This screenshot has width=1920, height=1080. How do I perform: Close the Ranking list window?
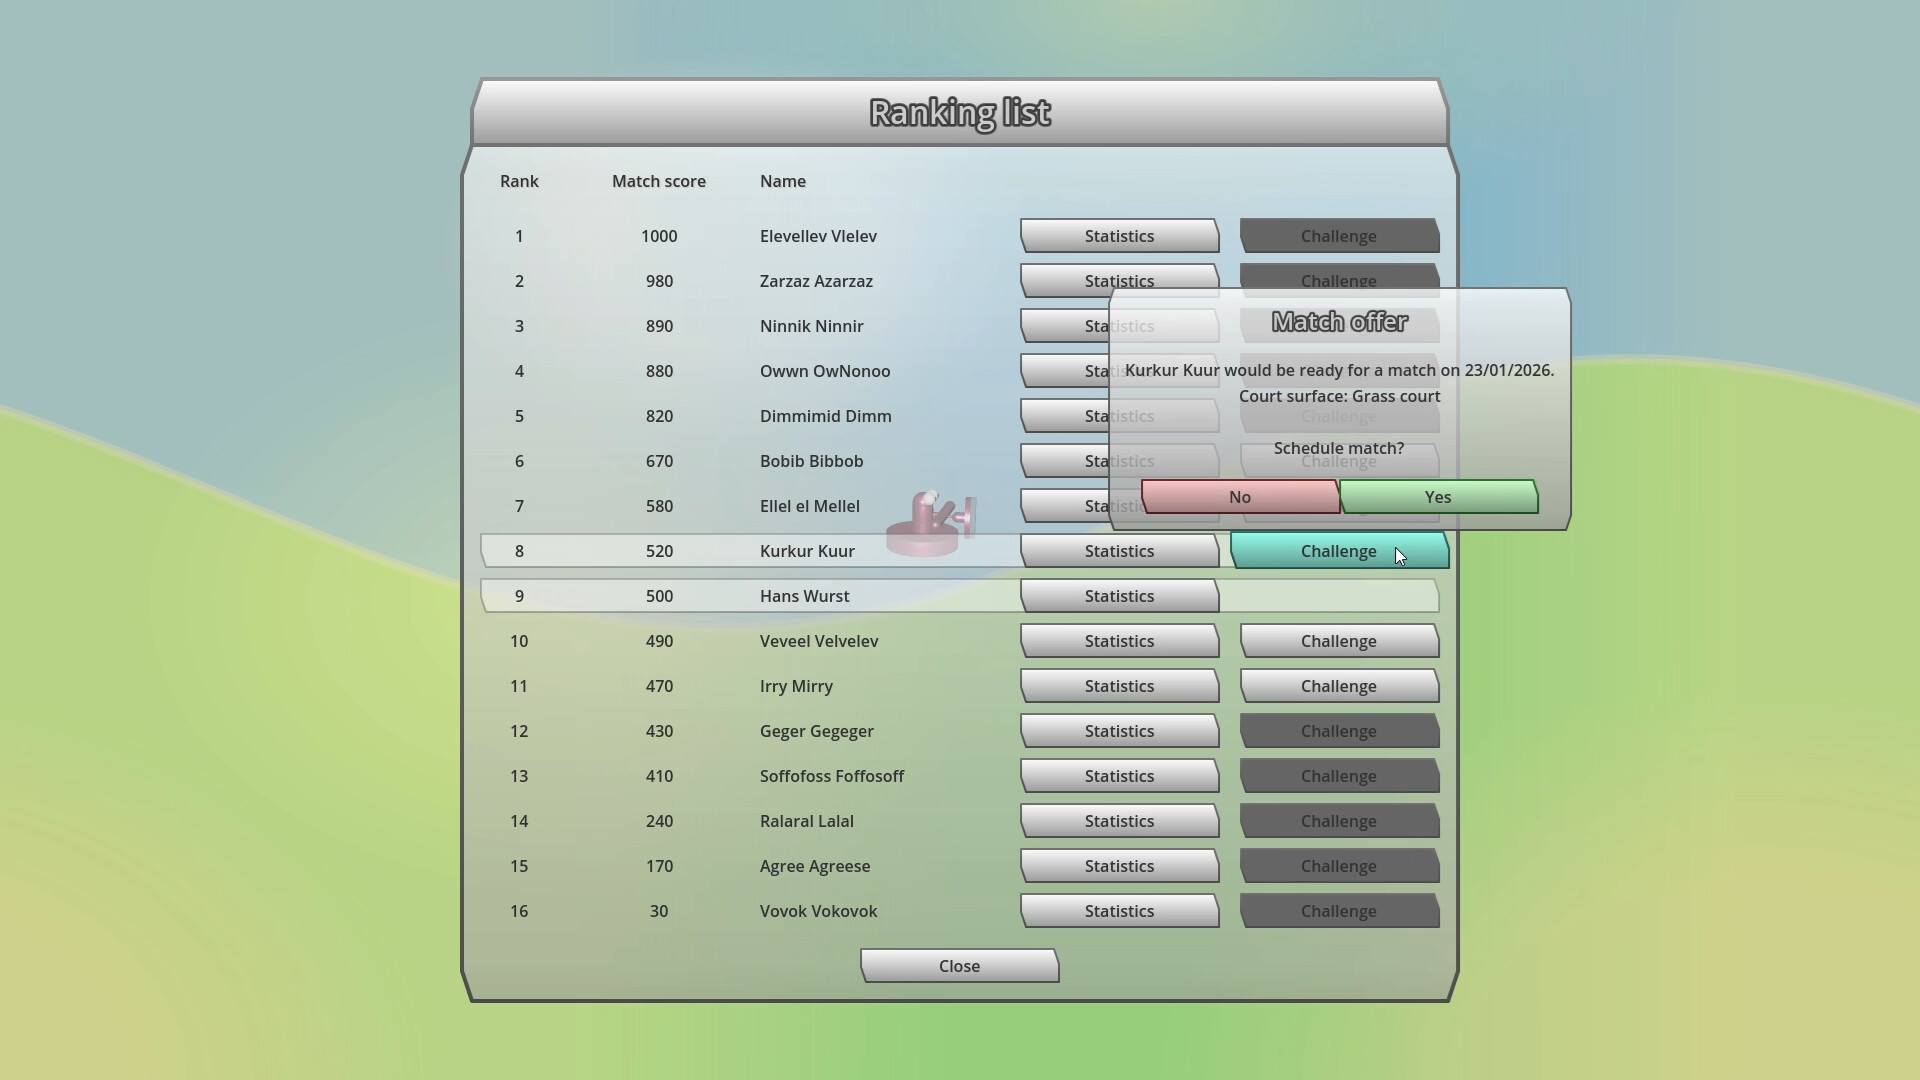click(x=959, y=965)
